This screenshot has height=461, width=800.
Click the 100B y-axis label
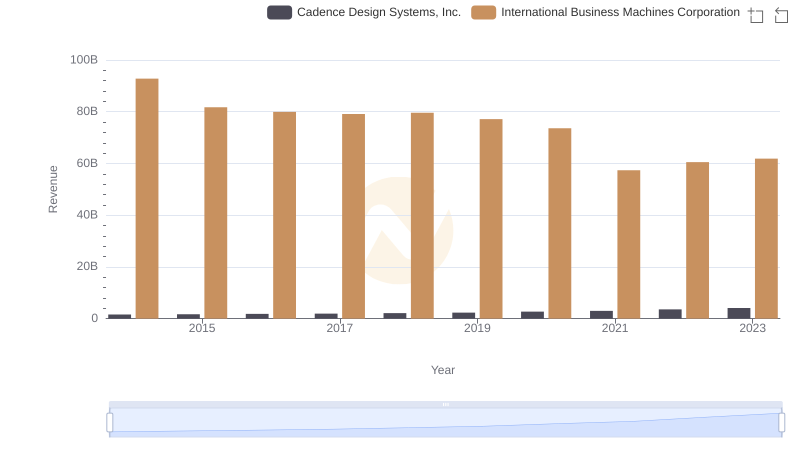(x=84, y=60)
